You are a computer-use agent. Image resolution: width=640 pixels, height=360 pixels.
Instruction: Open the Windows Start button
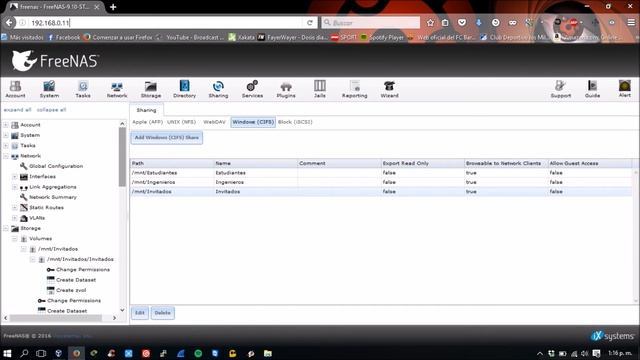click(x=7, y=353)
